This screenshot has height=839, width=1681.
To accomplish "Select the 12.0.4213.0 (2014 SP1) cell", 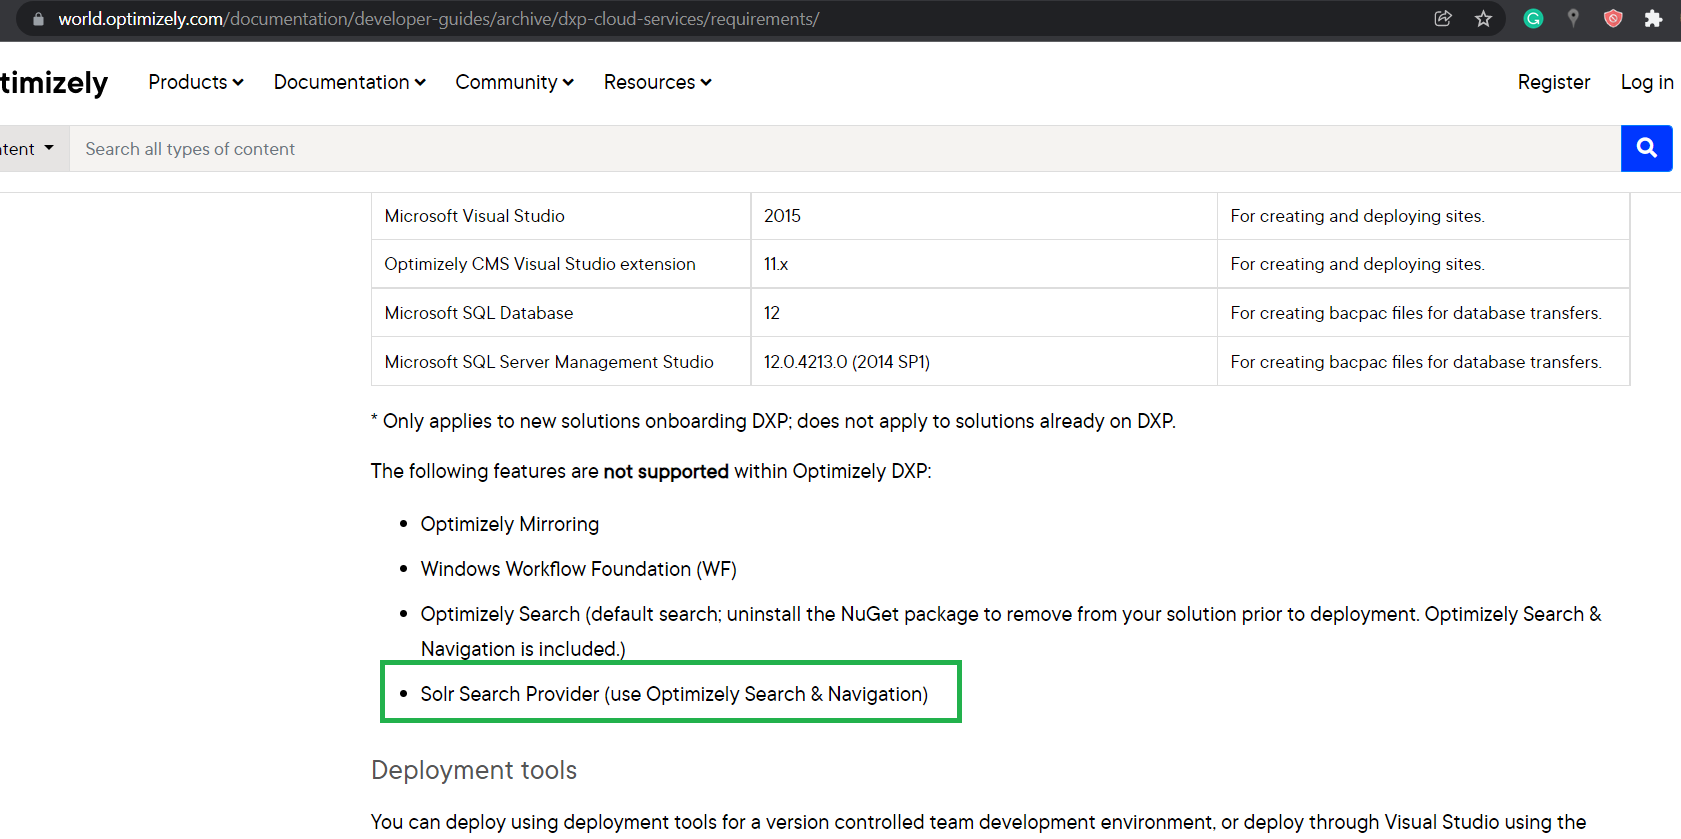I will (984, 362).
